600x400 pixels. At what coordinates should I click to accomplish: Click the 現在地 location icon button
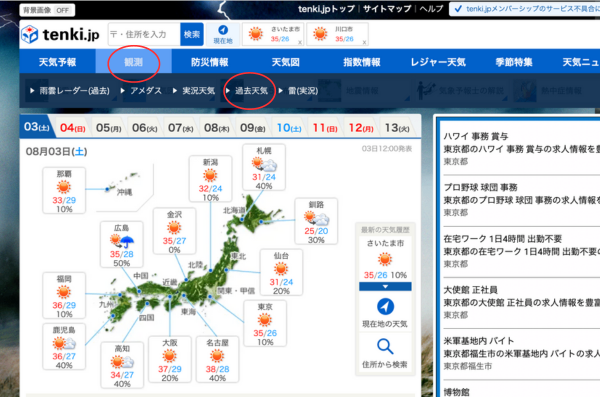point(223,34)
